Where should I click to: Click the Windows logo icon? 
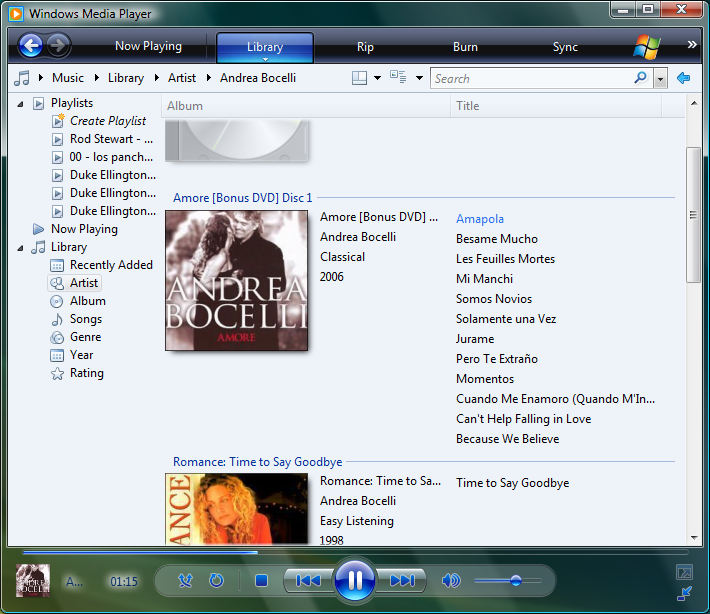coord(647,47)
